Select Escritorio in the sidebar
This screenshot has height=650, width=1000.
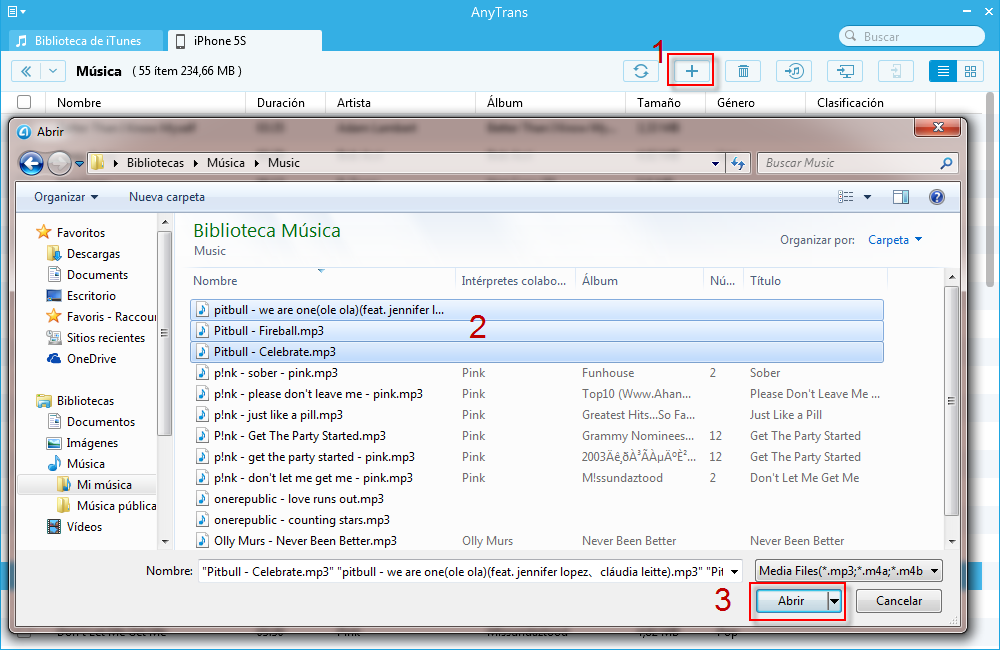(x=91, y=296)
